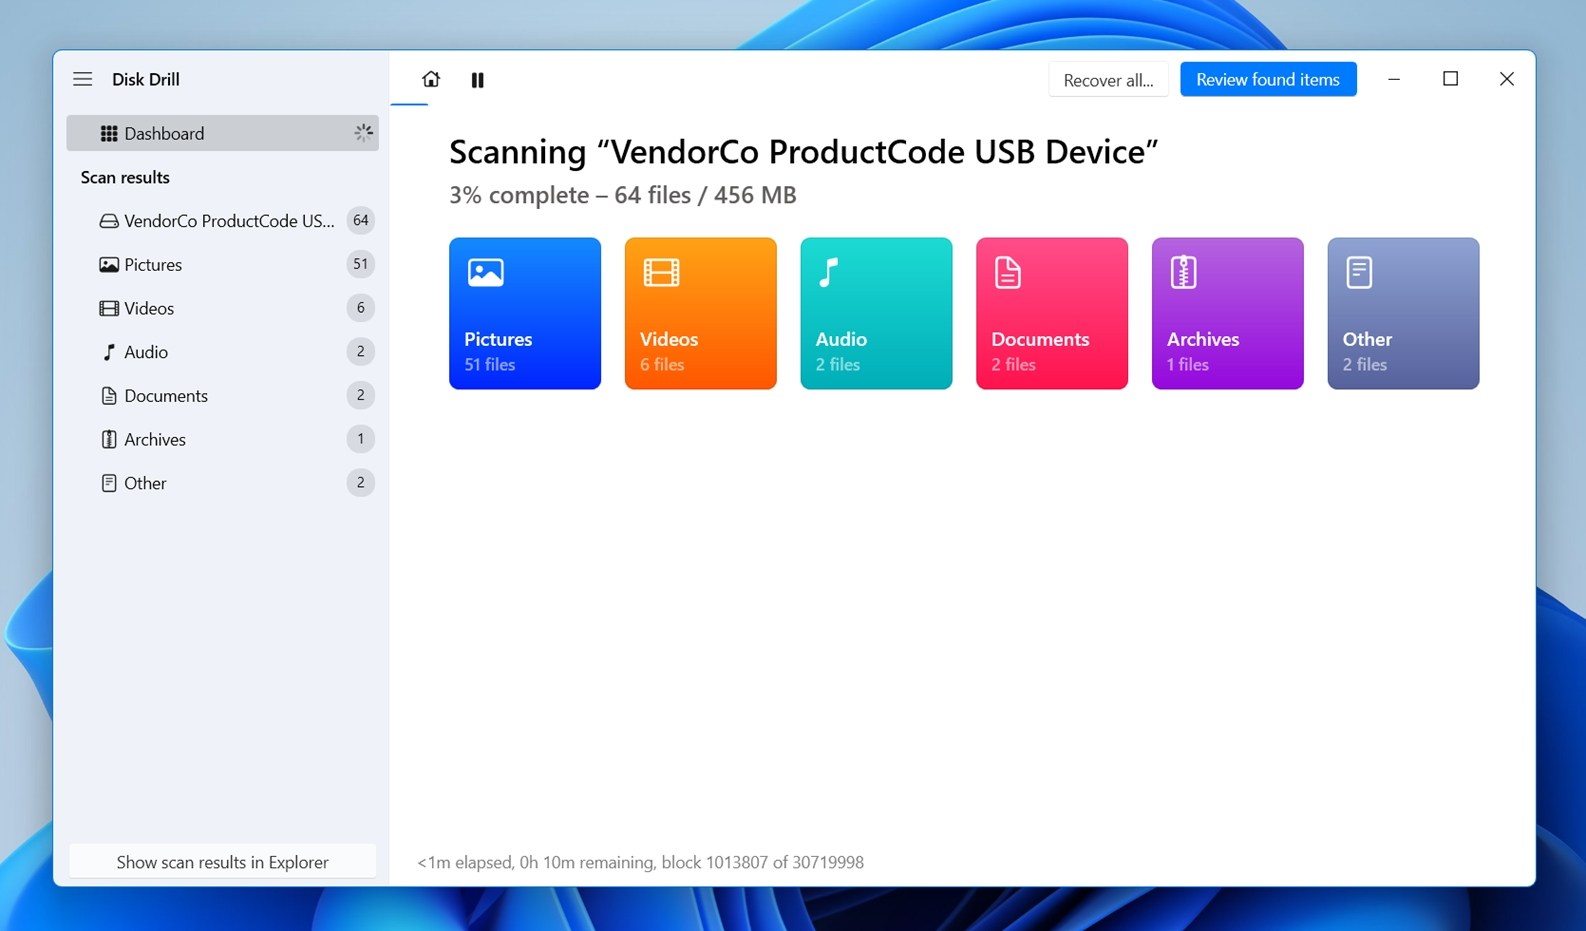Viewport: 1586px width, 931px height.
Task: Select Dashboard in the sidebar
Action: coord(222,133)
